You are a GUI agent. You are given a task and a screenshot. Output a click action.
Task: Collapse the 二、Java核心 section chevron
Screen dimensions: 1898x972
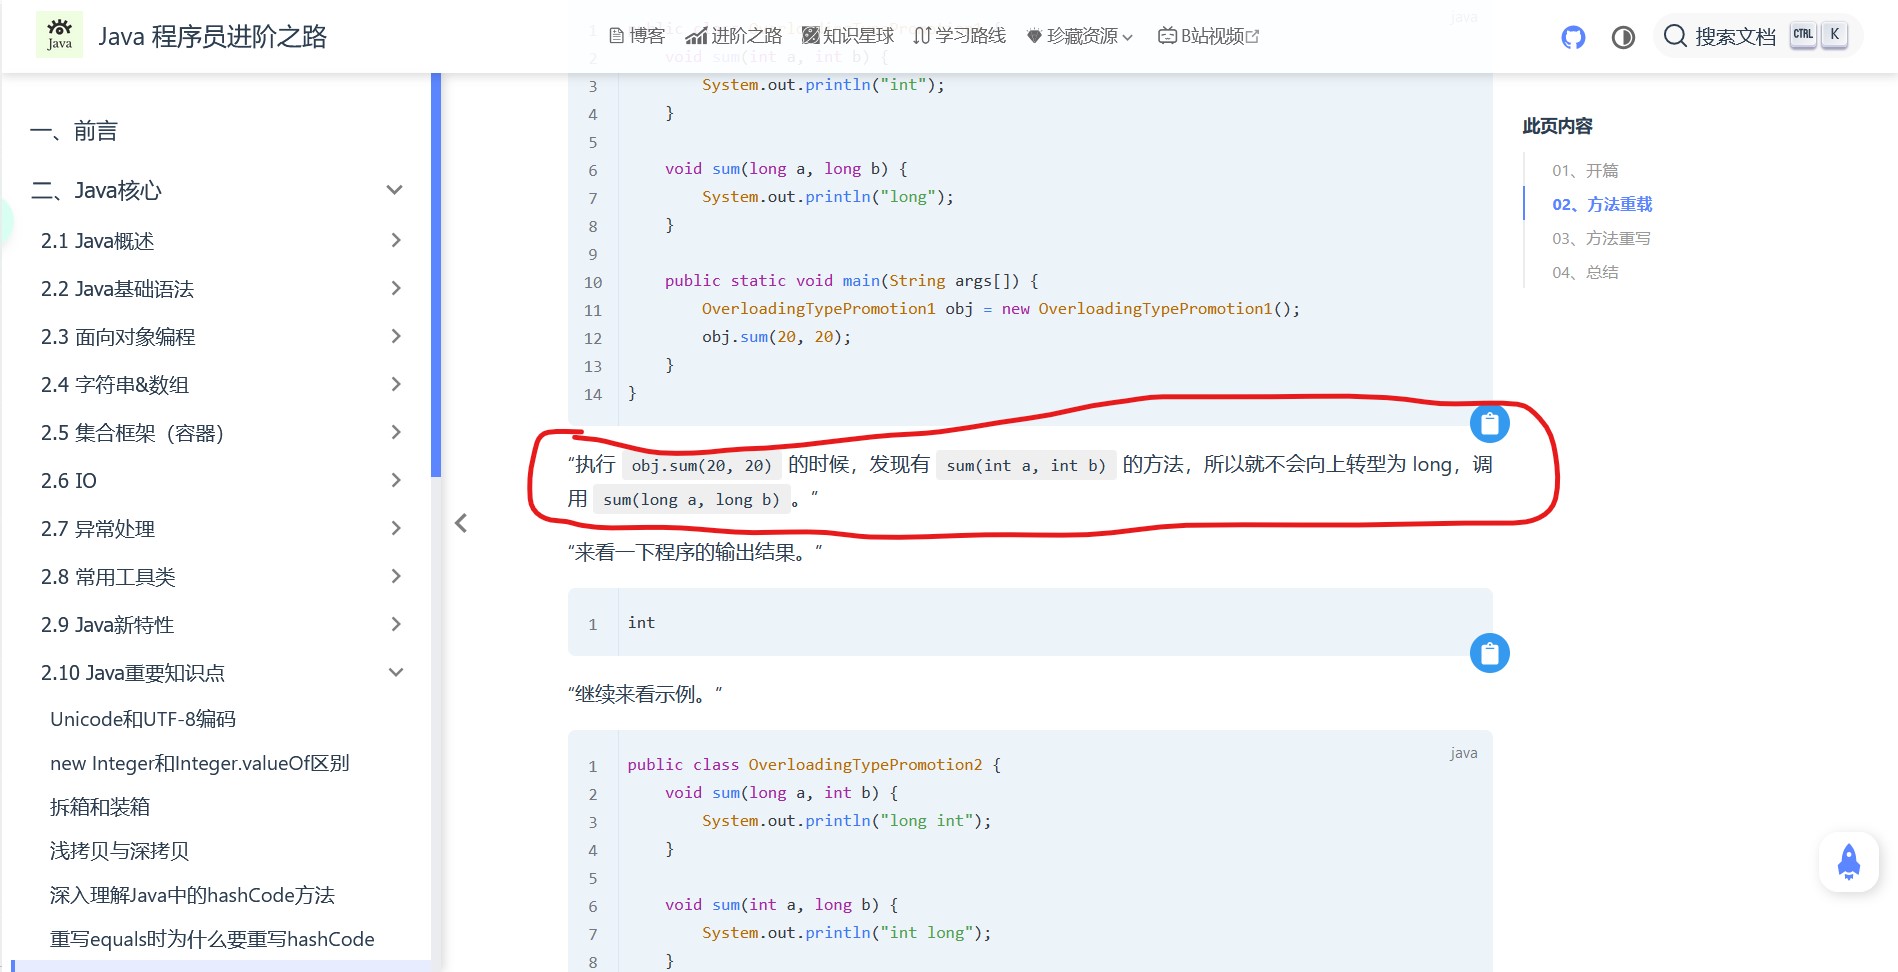pyautogui.click(x=395, y=190)
